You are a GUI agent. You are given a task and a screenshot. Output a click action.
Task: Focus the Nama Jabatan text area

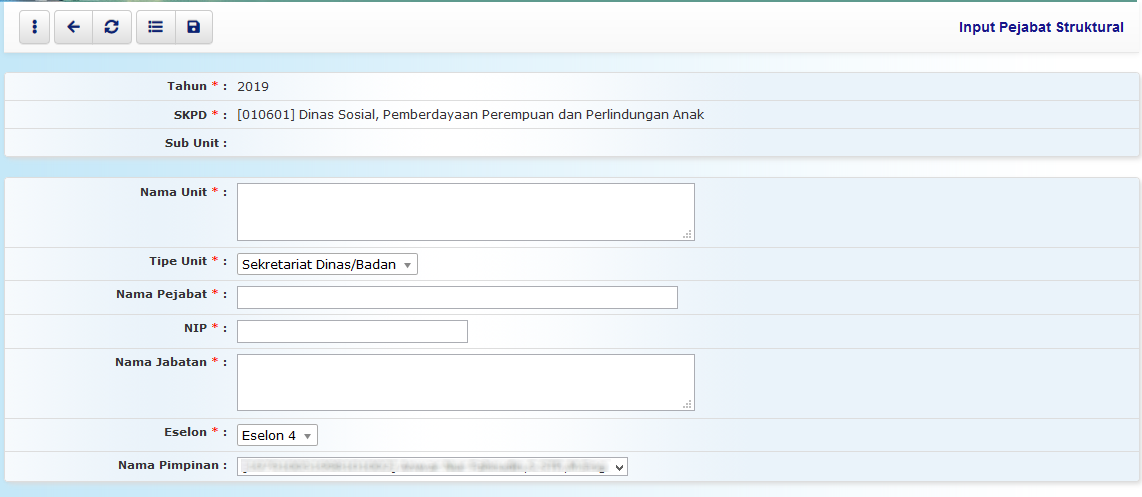(x=465, y=381)
